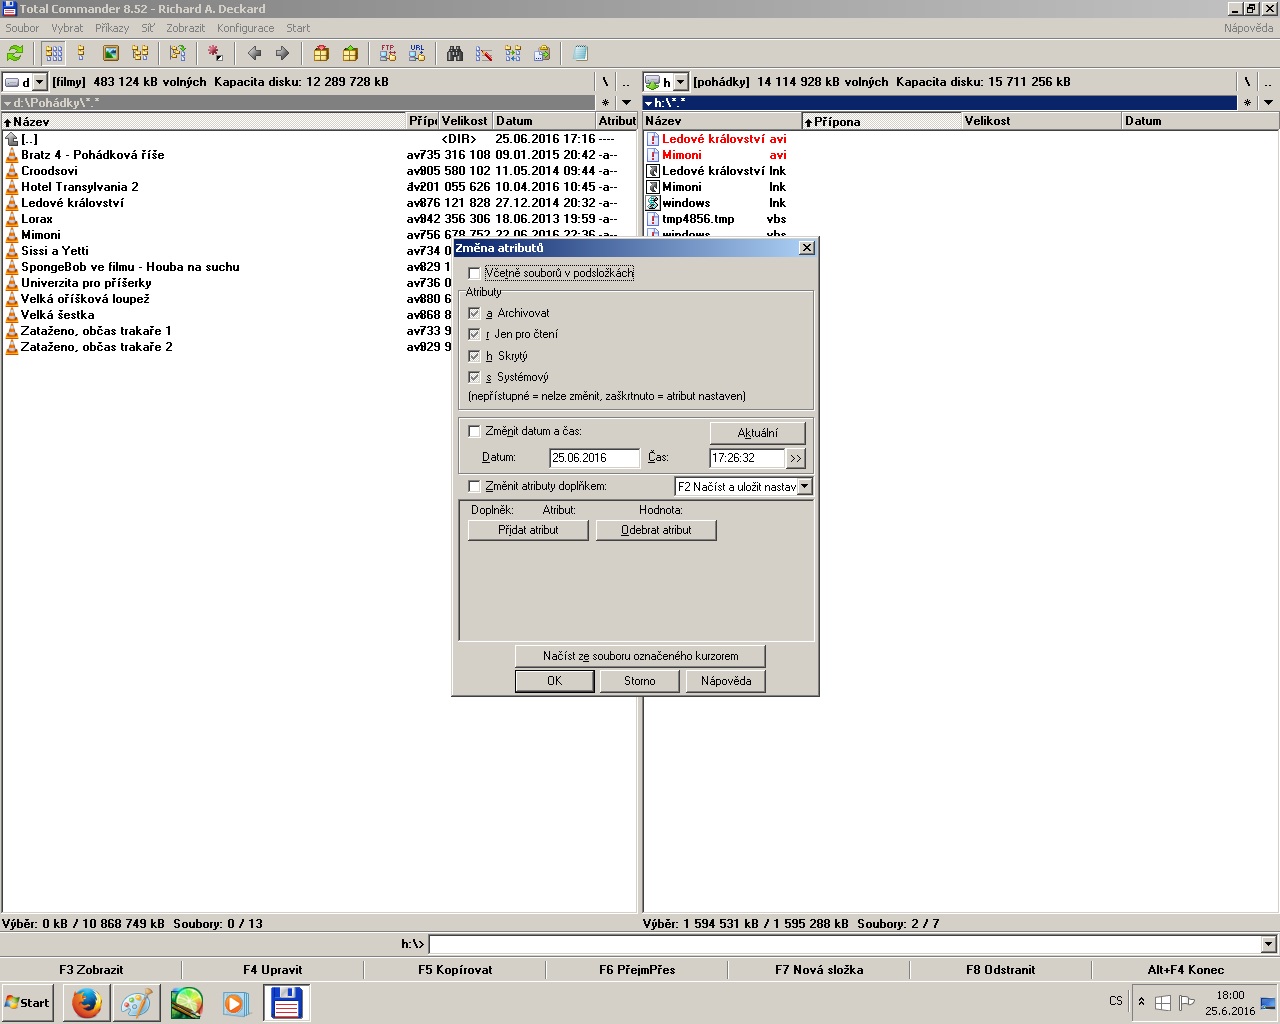1280x1024 pixels.
Task: Launch Firefox from the taskbar
Action: tap(87, 1003)
